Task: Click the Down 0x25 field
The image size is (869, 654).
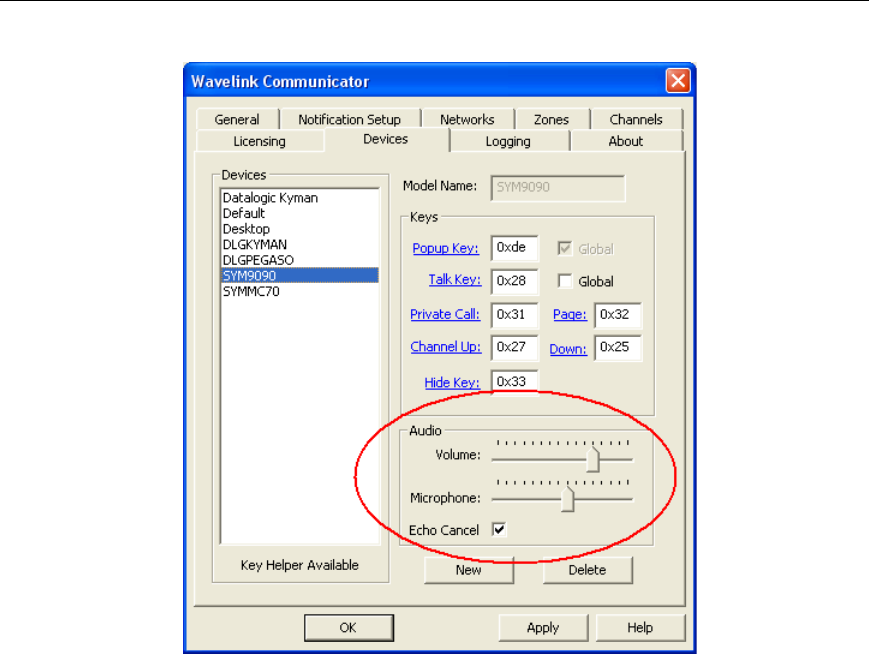Action: point(618,348)
